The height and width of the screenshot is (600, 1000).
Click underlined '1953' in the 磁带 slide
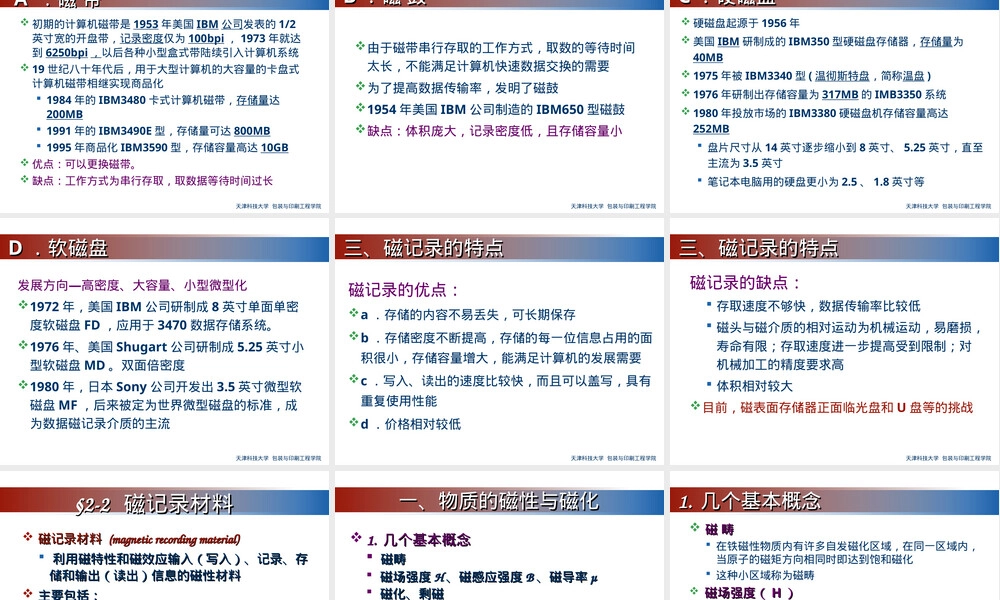pos(145,24)
